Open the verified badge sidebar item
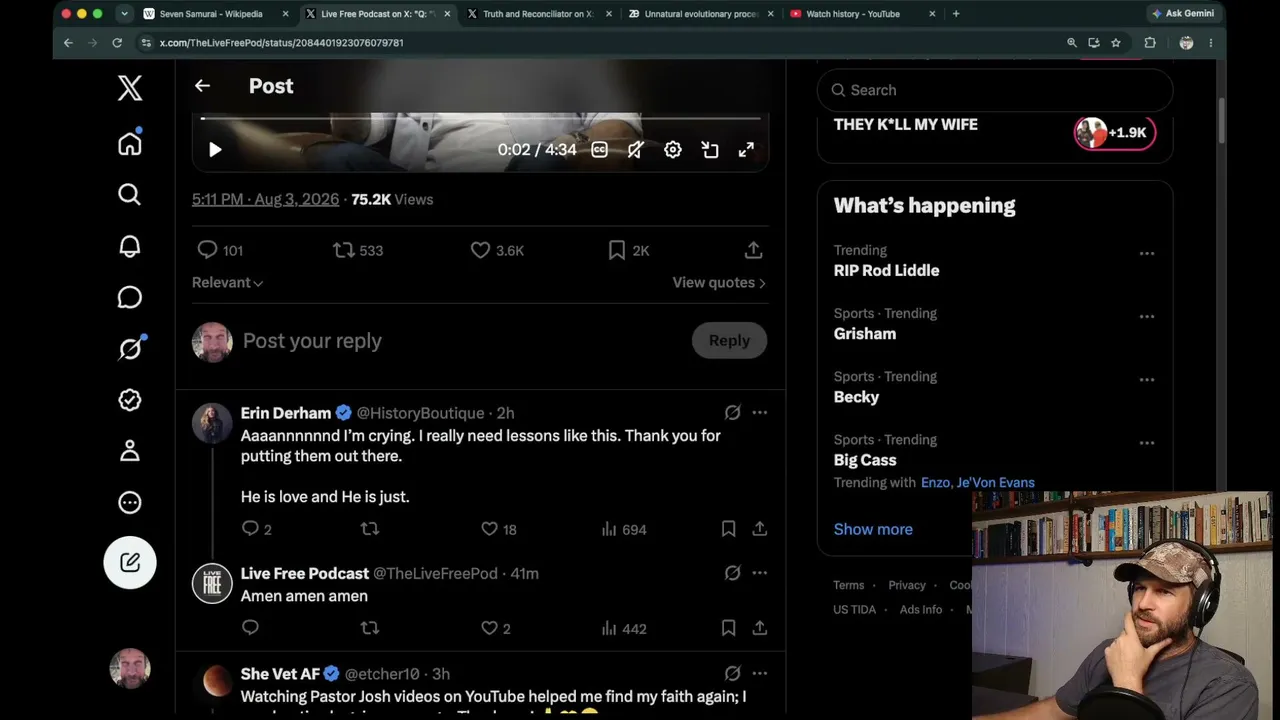This screenshot has height=720, width=1280. [130, 400]
